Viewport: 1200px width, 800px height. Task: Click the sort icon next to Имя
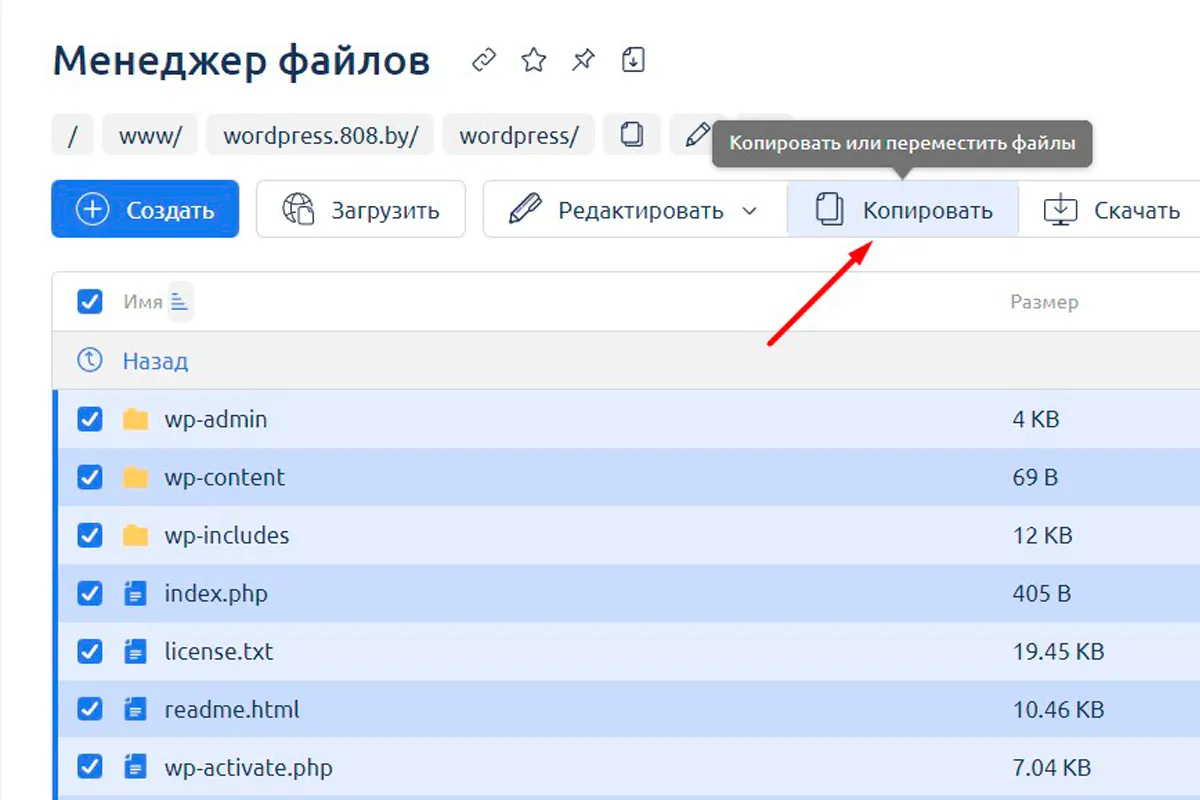pyautogui.click(x=180, y=301)
